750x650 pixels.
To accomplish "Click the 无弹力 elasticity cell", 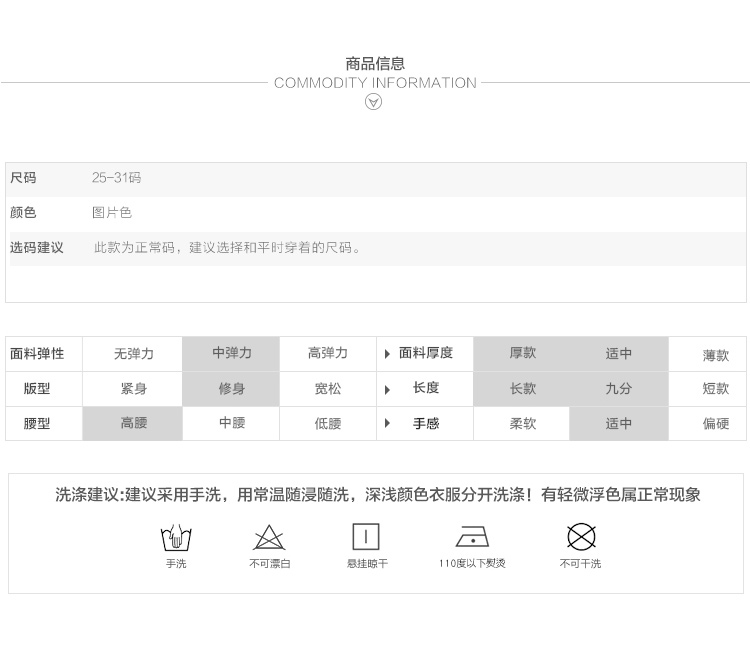I will [134, 354].
